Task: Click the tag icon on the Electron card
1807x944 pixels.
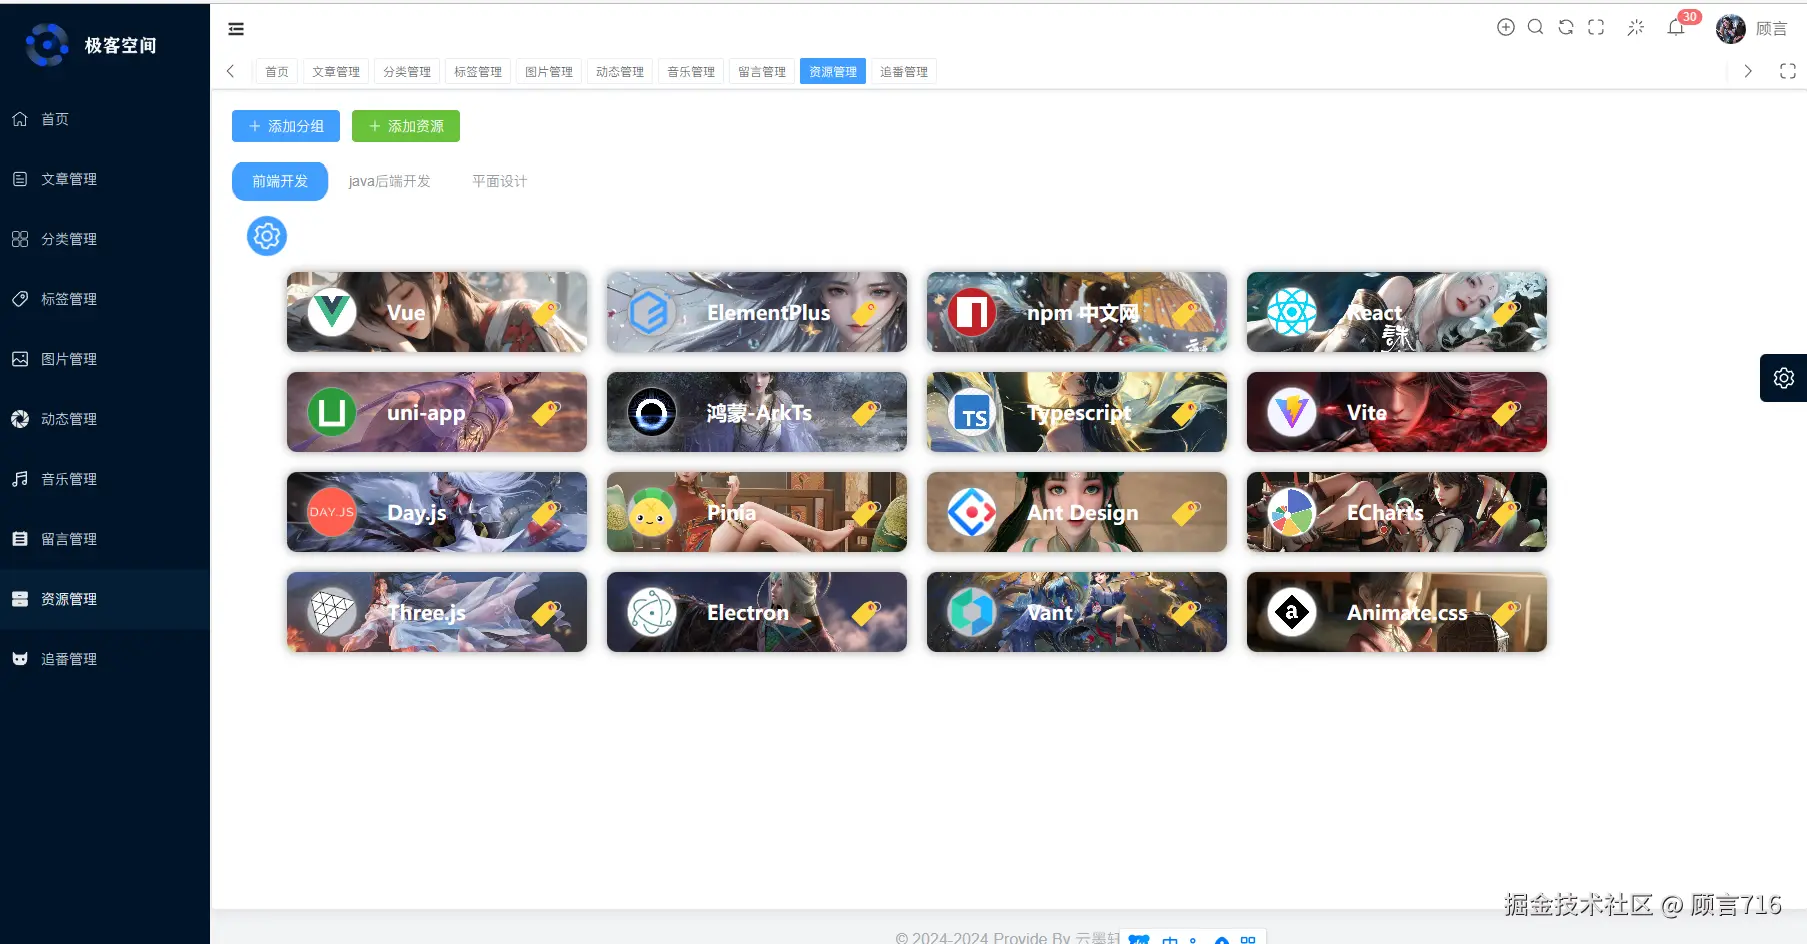Action: (x=866, y=613)
